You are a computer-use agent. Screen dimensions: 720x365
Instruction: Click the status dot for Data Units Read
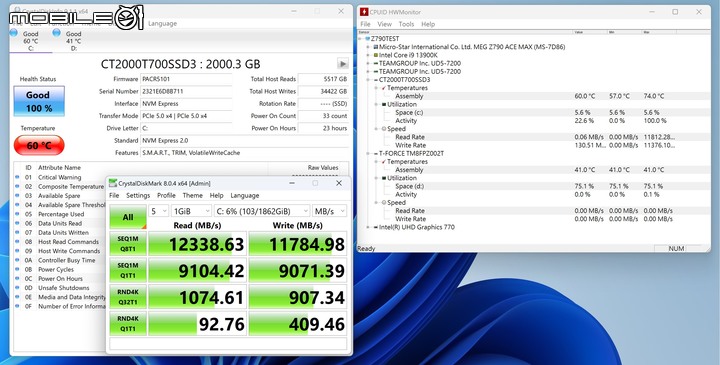click(x=17, y=223)
